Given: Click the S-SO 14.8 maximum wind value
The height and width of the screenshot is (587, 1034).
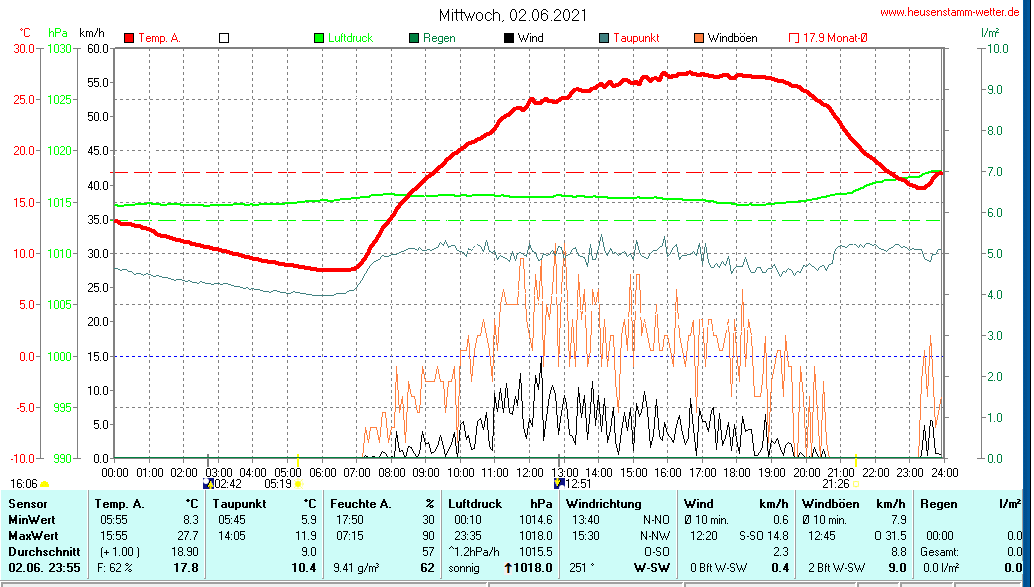Looking at the screenshot, I should pos(764,536).
